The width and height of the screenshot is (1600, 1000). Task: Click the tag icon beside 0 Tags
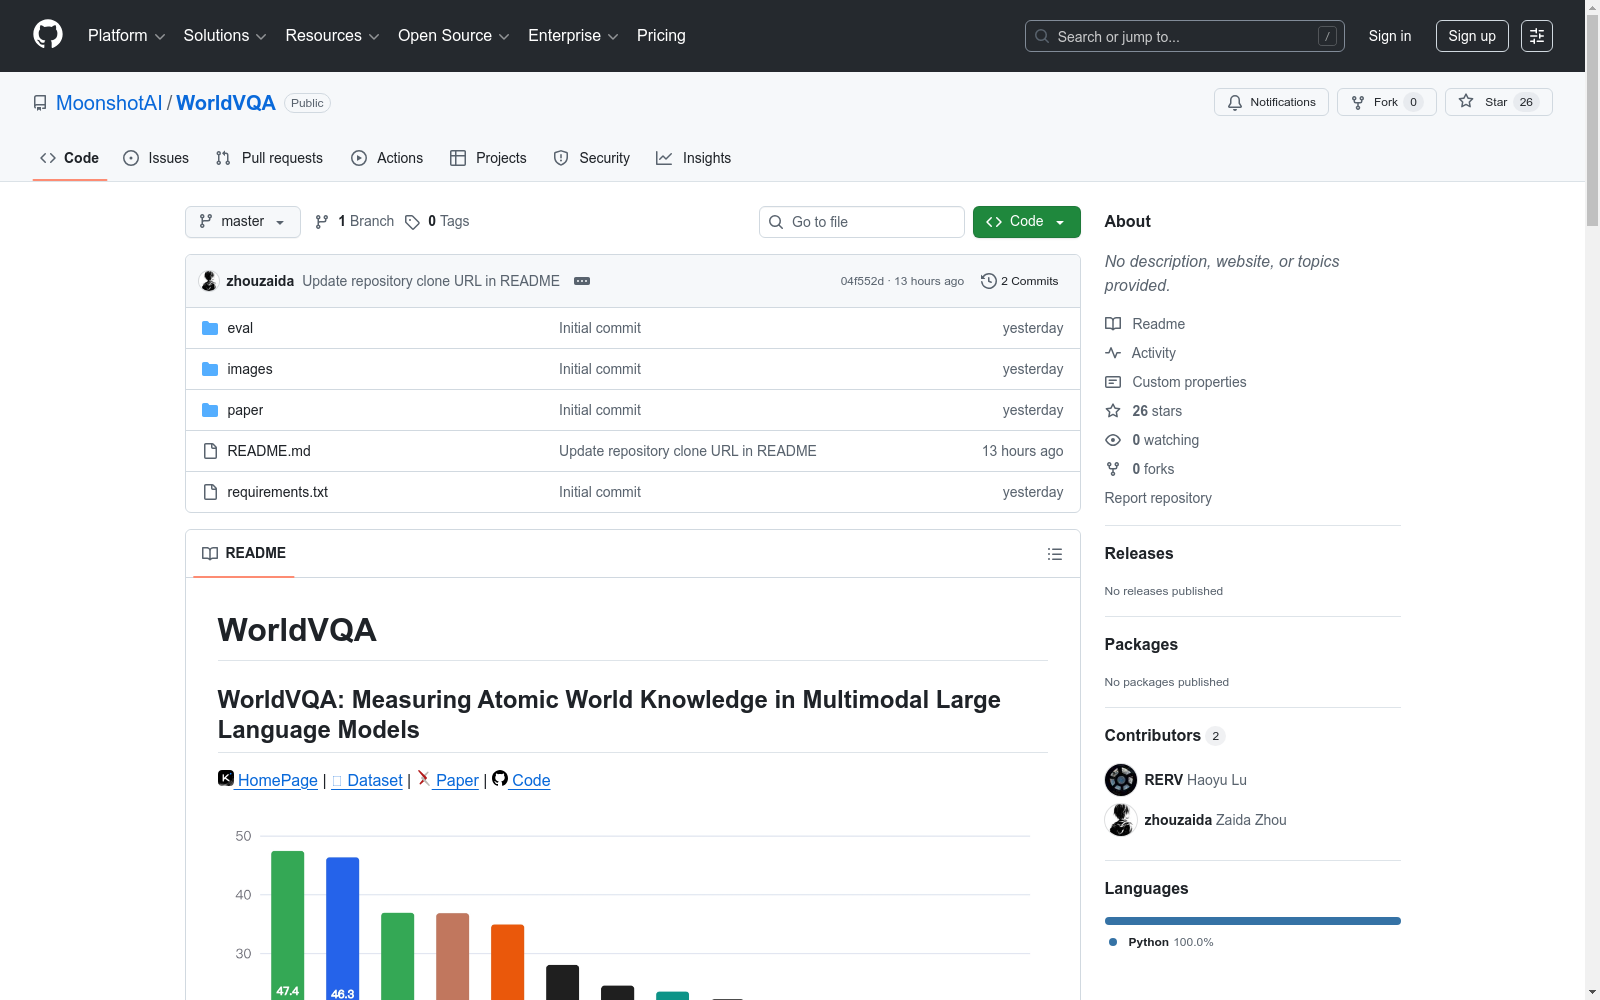point(412,222)
